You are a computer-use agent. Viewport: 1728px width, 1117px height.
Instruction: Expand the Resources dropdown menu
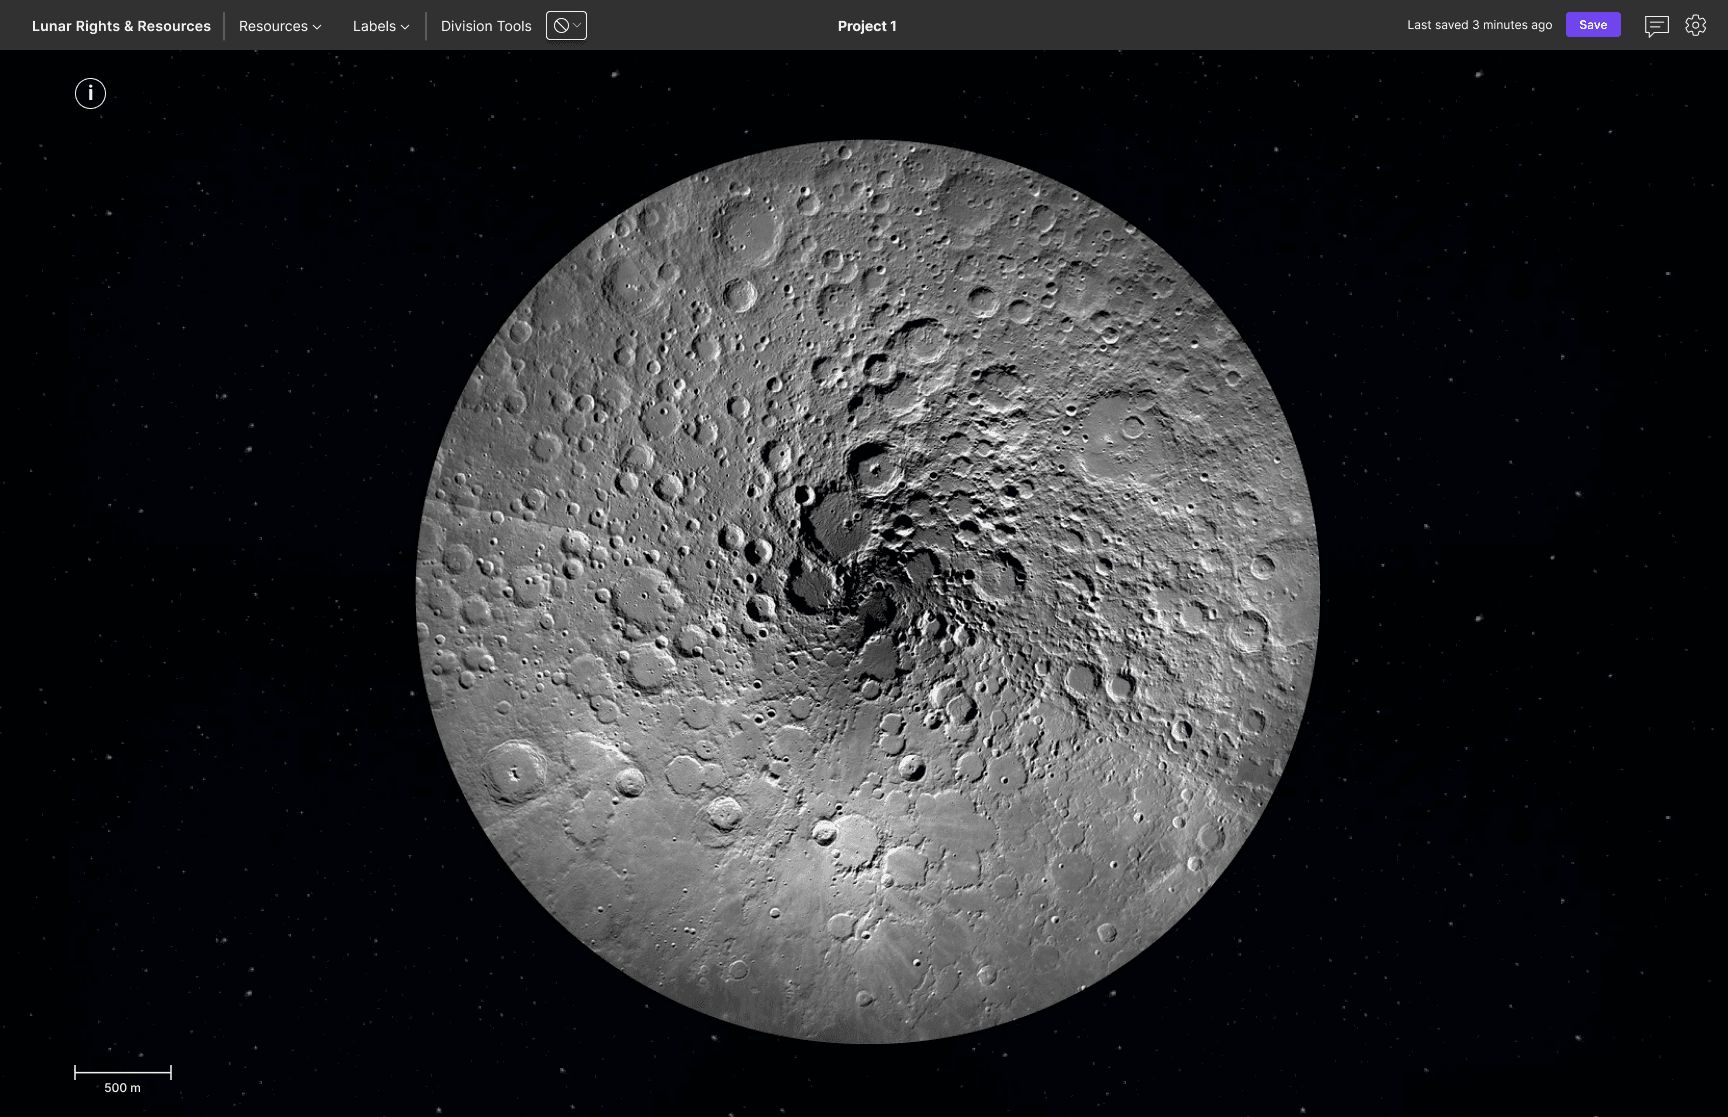[280, 26]
